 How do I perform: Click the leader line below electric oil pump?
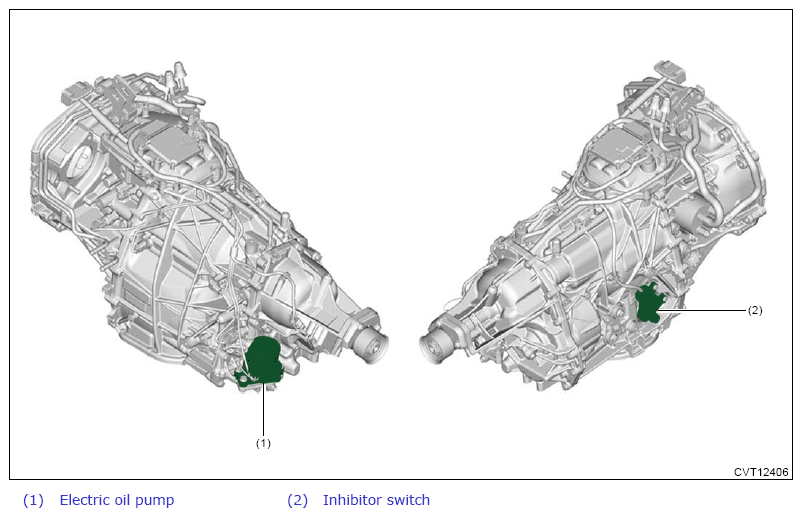tap(263, 408)
